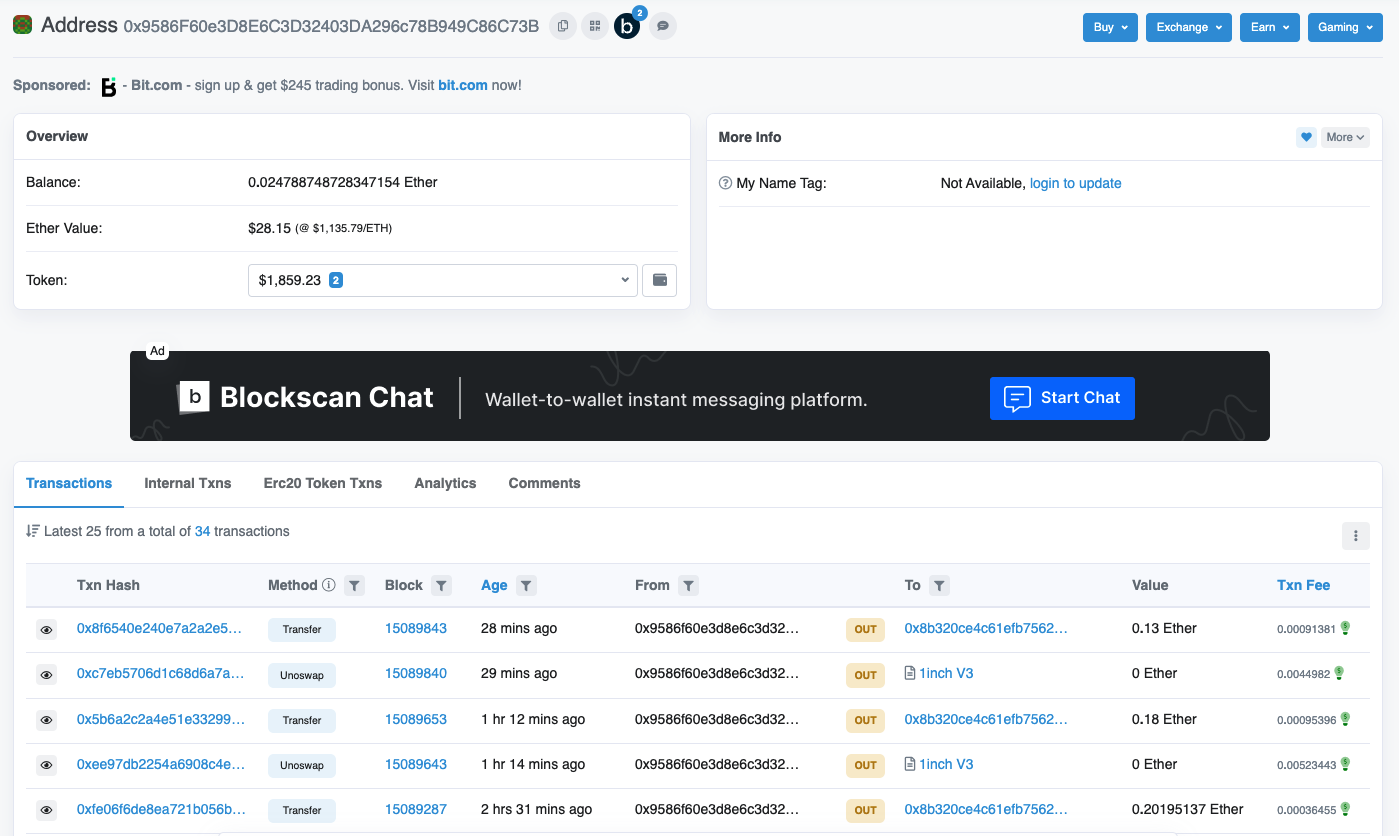Image resolution: width=1399 pixels, height=836 pixels.
Task: Open the three-dot options menu above table
Action: [x=1355, y=536]
